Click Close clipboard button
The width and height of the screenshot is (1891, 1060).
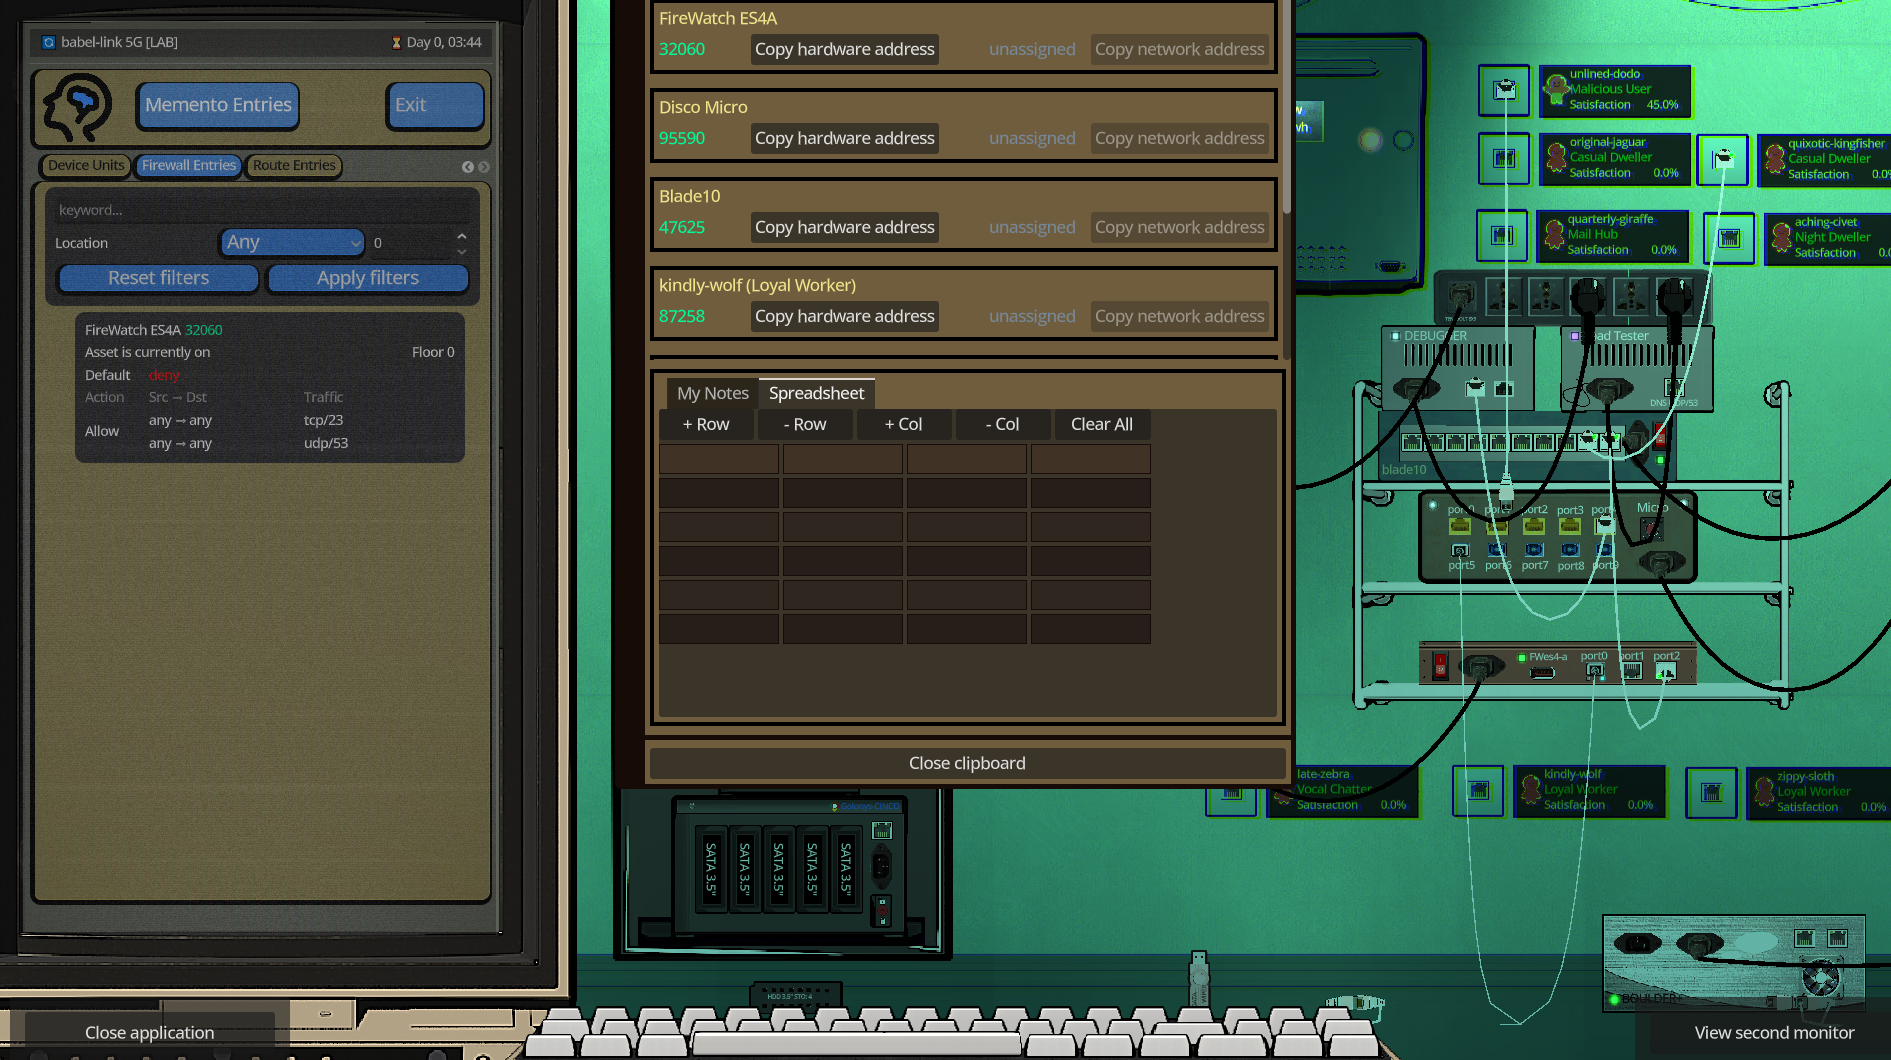tap(967, 763)
